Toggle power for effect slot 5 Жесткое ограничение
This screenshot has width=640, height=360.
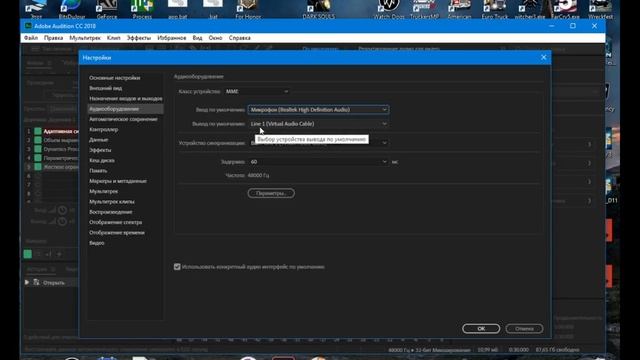(x=38, y=167)
